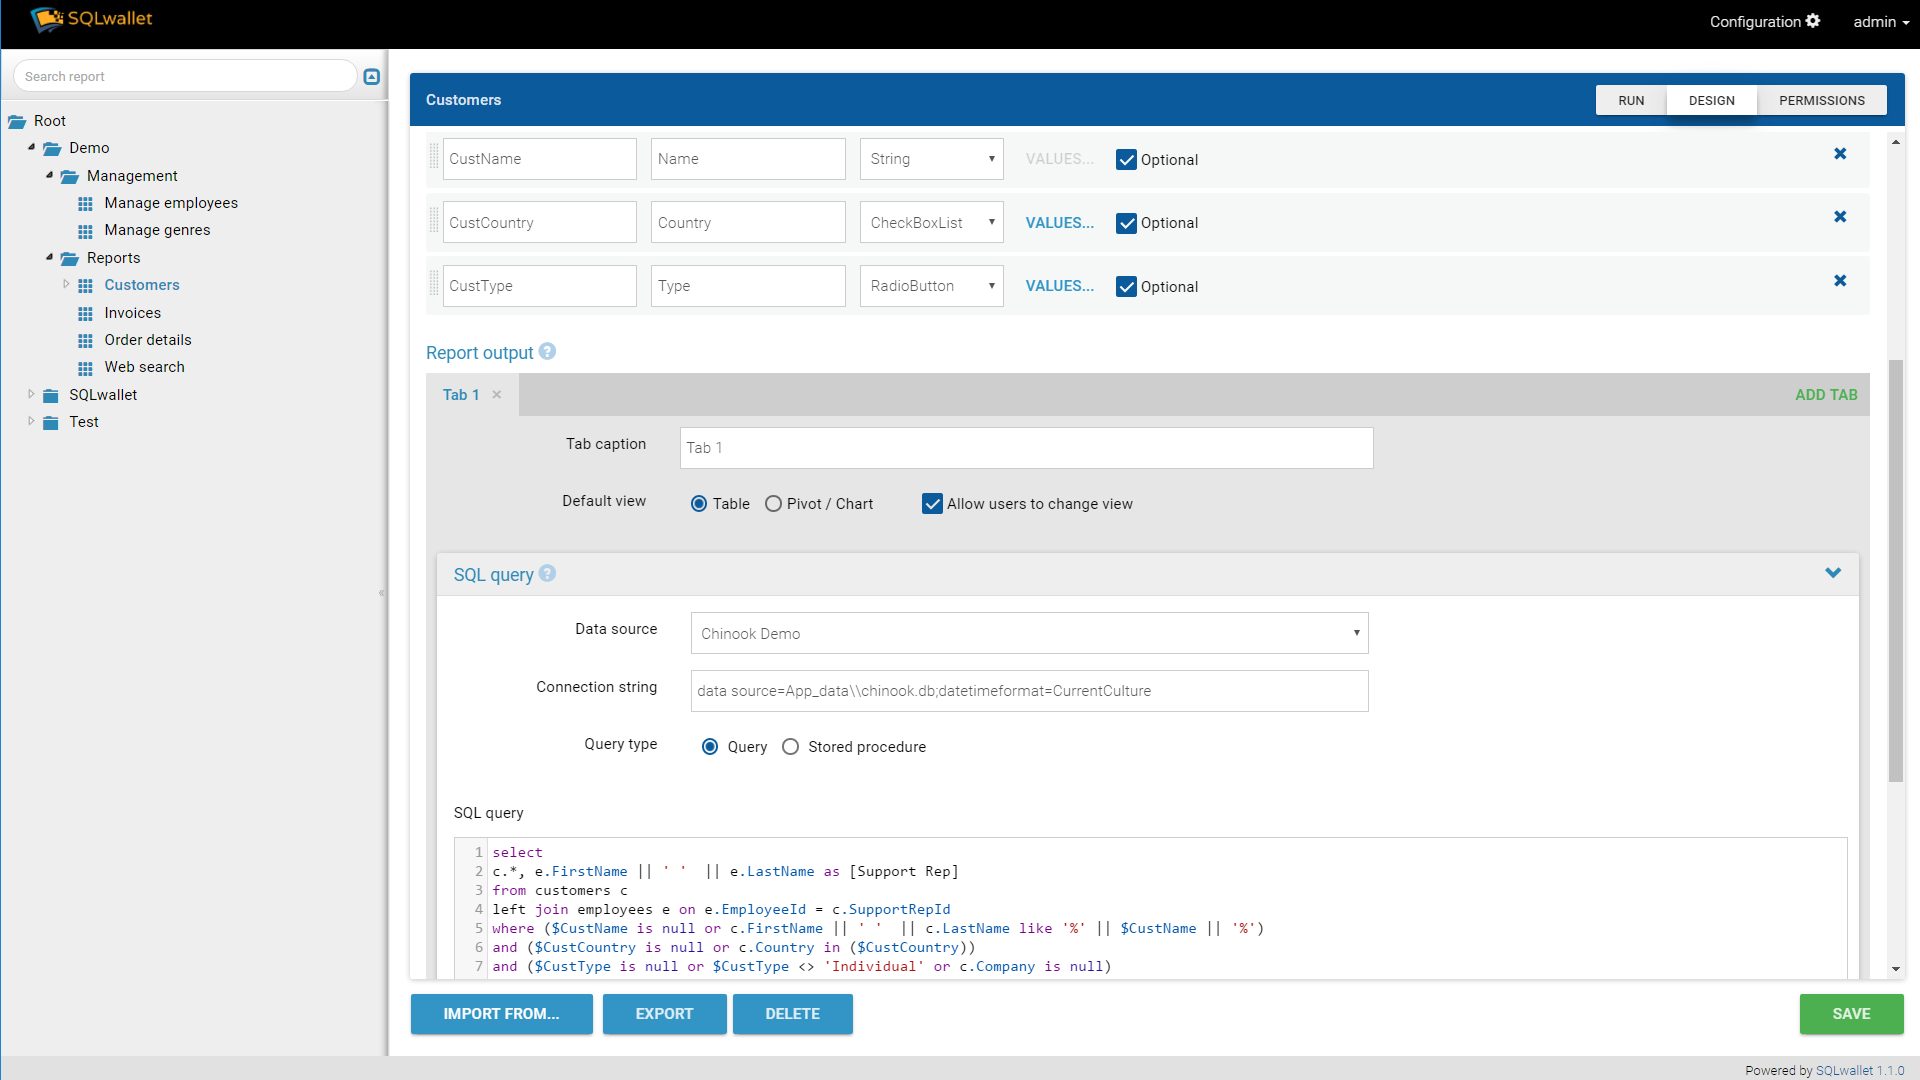Screen dimensions: 1920x1080
Task: Click the Invoices report grid icon
Action: [86, 313]
